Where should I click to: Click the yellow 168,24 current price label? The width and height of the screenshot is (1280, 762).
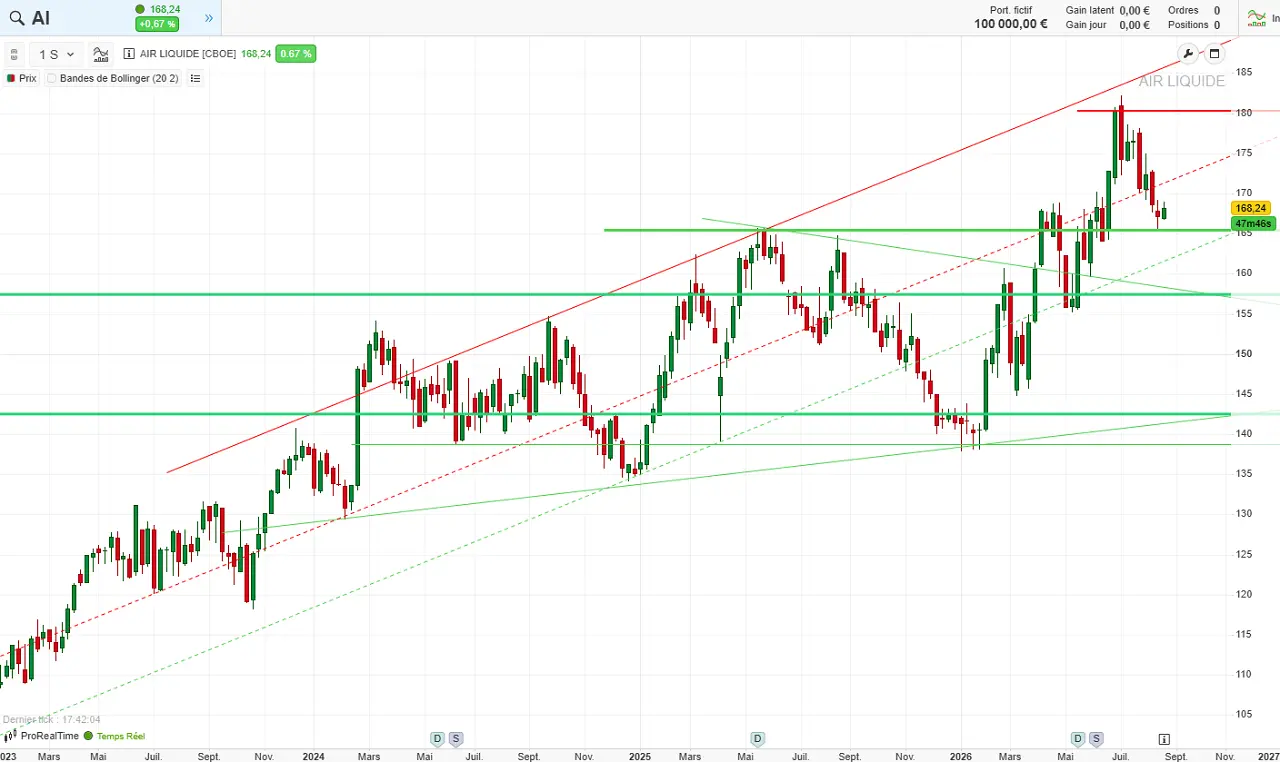1250,208
